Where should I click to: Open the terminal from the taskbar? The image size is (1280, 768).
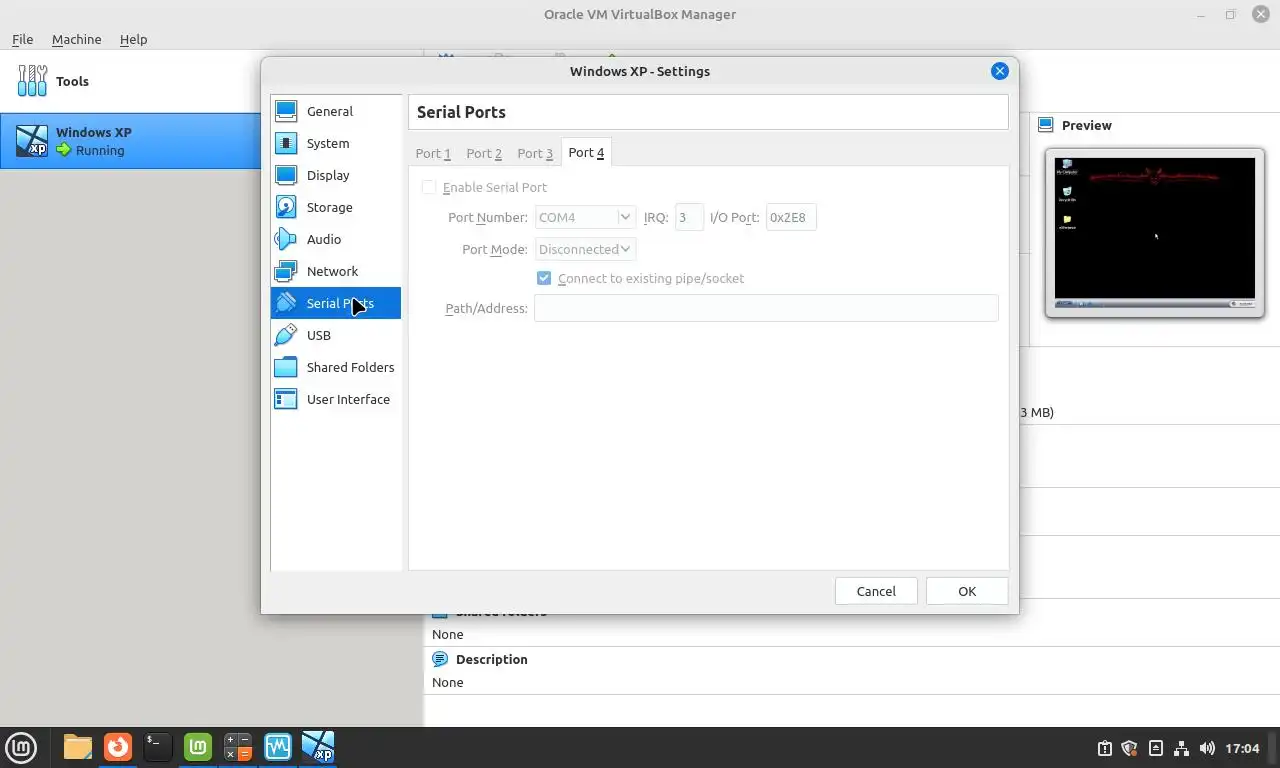pos(158,747)
